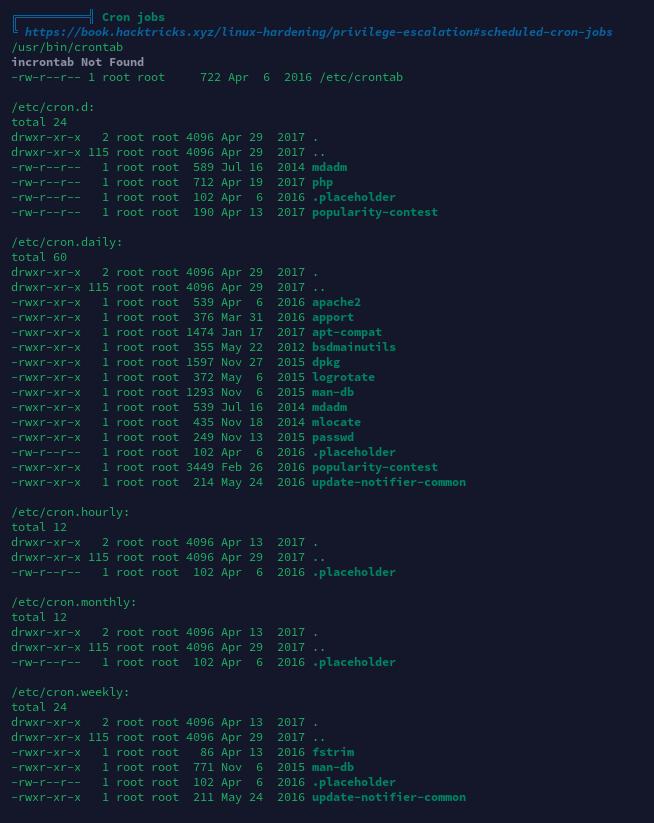Image resolution: width=654 pixels, height=823 pixels.
Task: Click the incrontab Not Found text
Action: [x=78, y=62]
